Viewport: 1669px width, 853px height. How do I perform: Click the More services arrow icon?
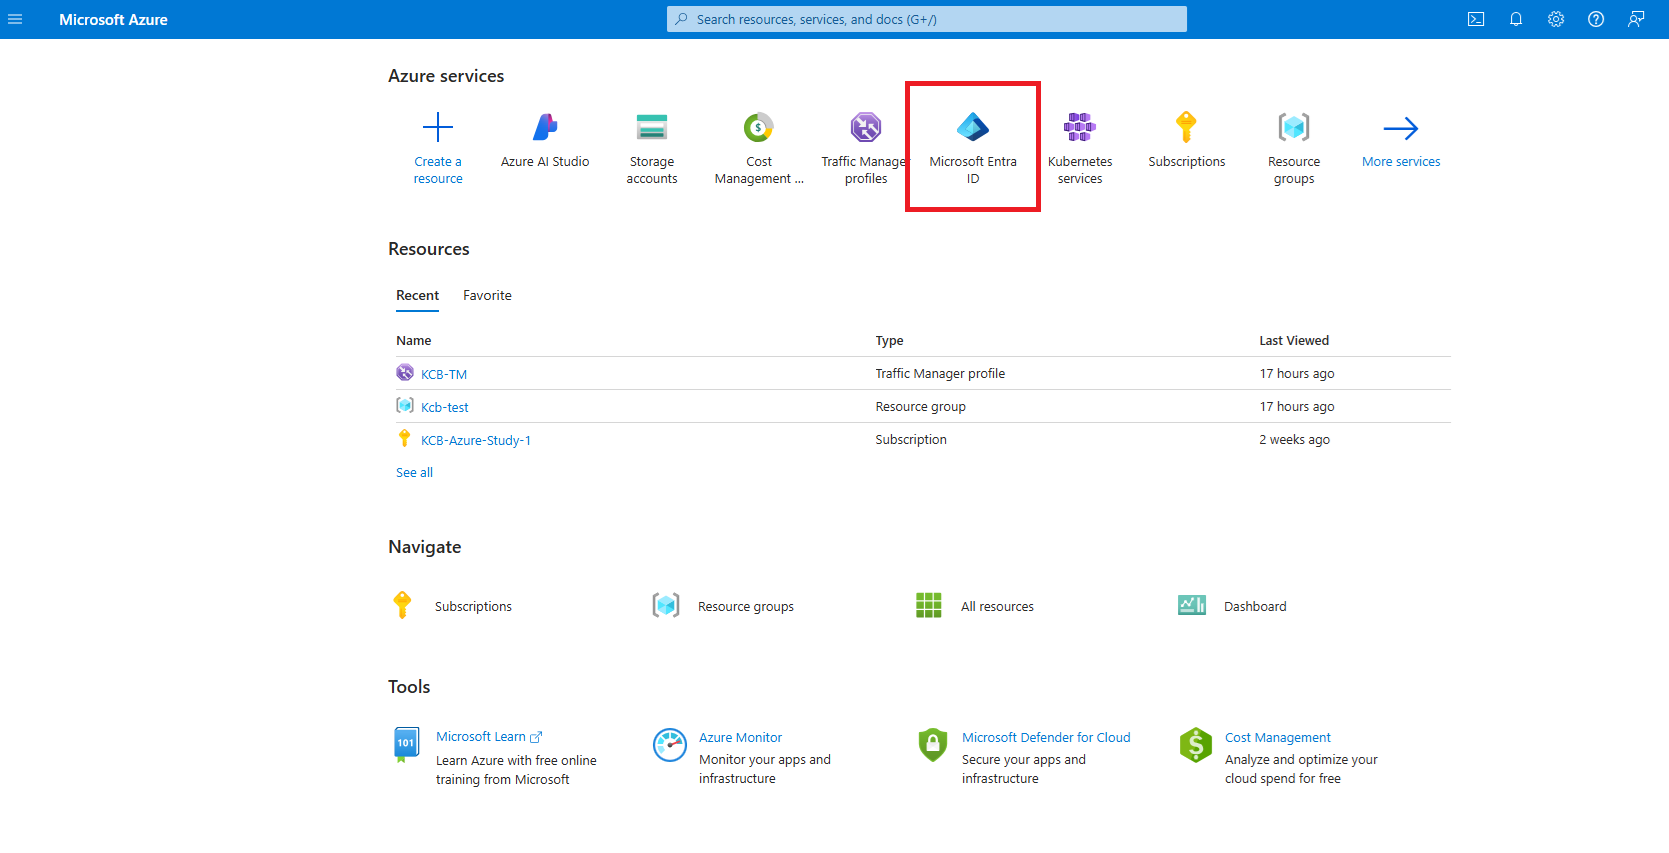[x=1401, y=128]
